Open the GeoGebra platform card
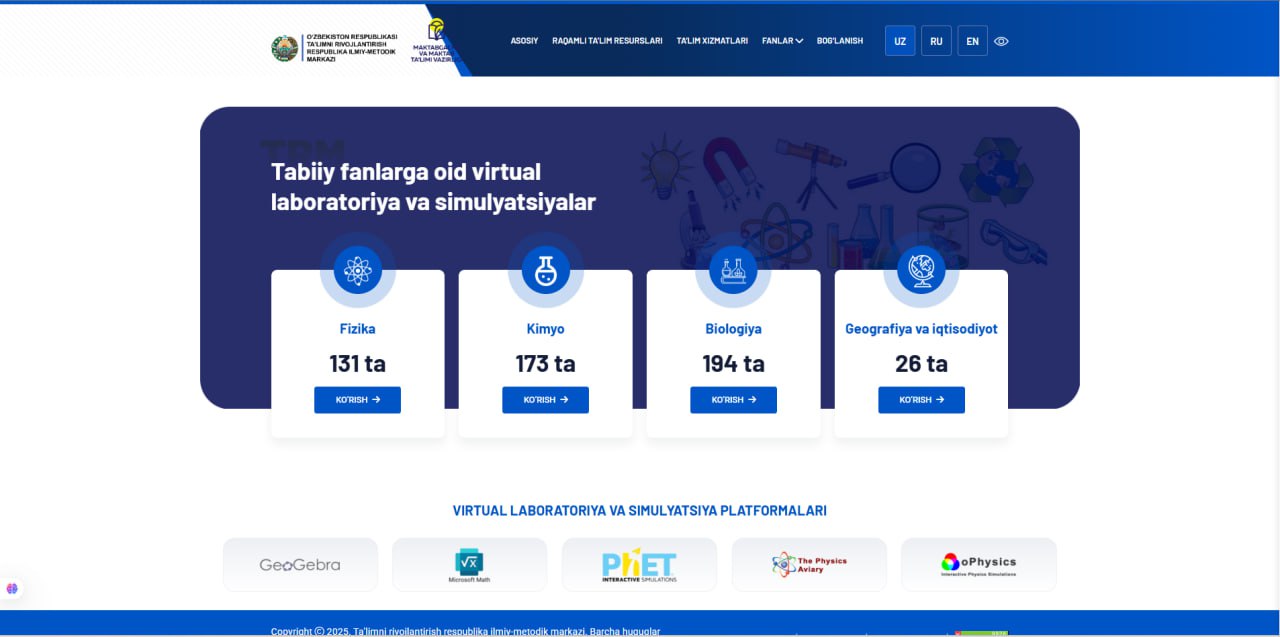 coord(300,564)
